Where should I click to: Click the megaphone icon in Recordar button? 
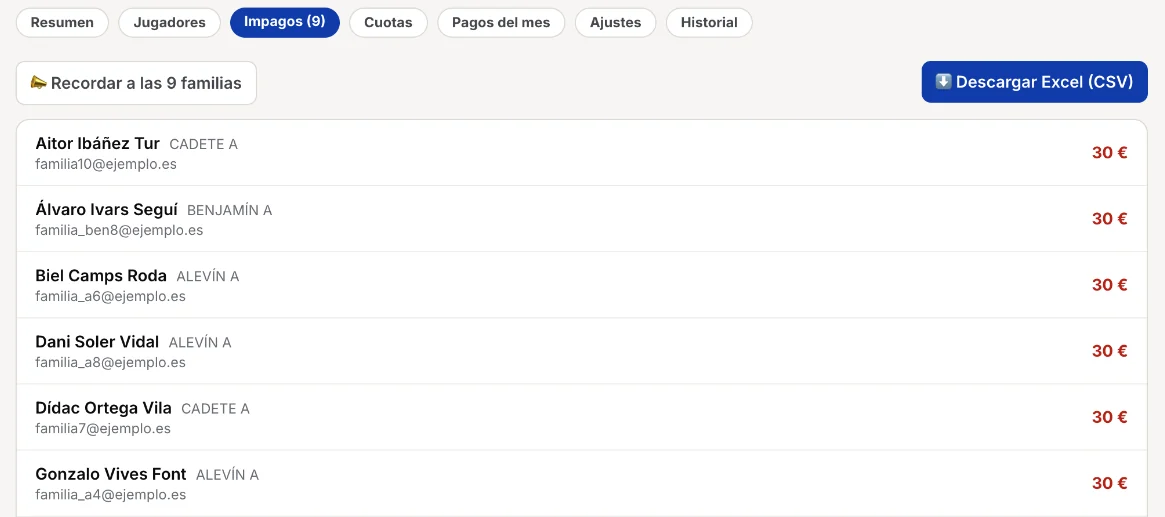coord(39,82)
